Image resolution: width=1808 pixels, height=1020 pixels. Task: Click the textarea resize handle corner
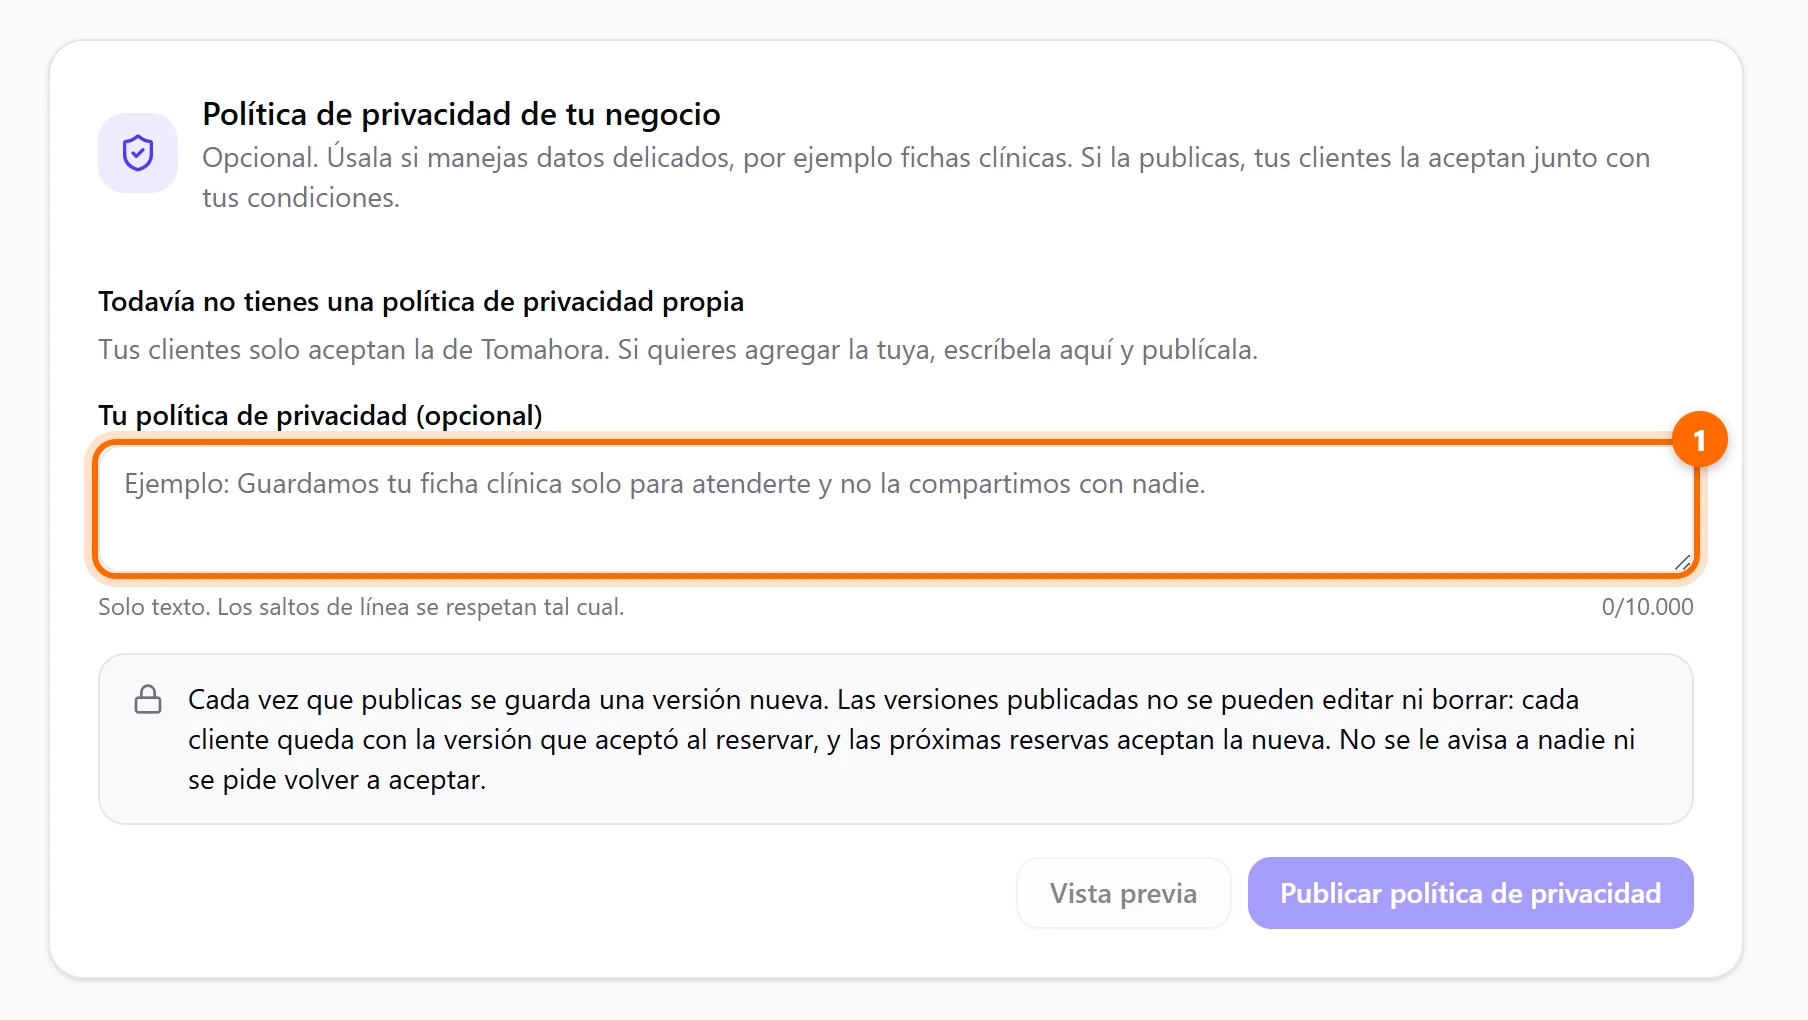pos(1682,563)
